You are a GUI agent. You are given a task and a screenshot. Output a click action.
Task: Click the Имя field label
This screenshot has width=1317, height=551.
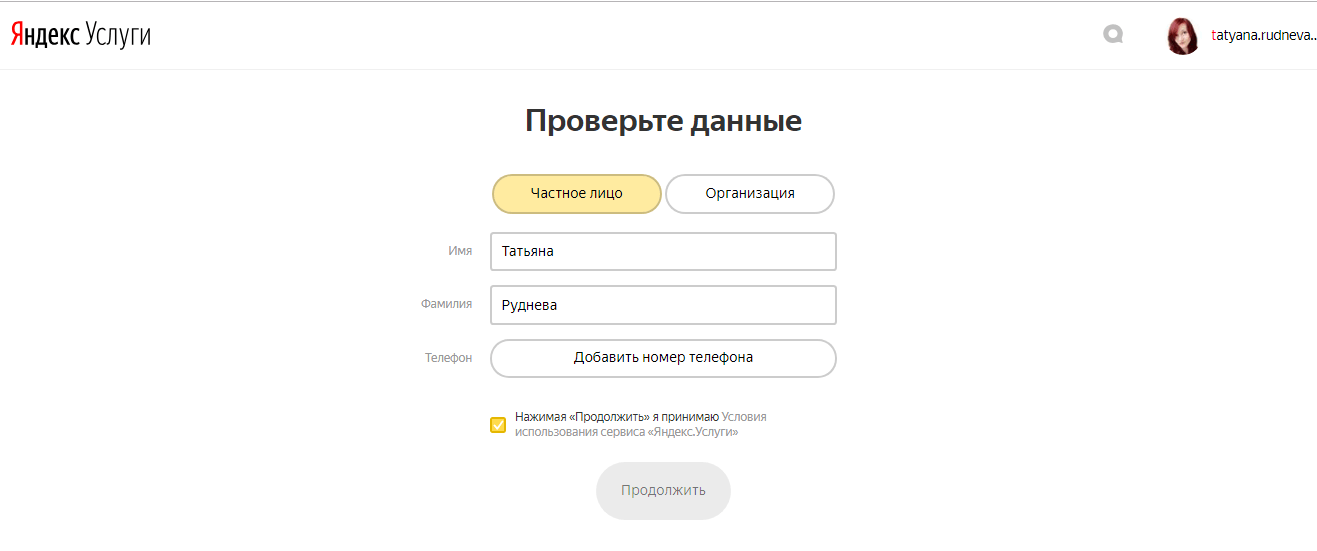[460, 252]
